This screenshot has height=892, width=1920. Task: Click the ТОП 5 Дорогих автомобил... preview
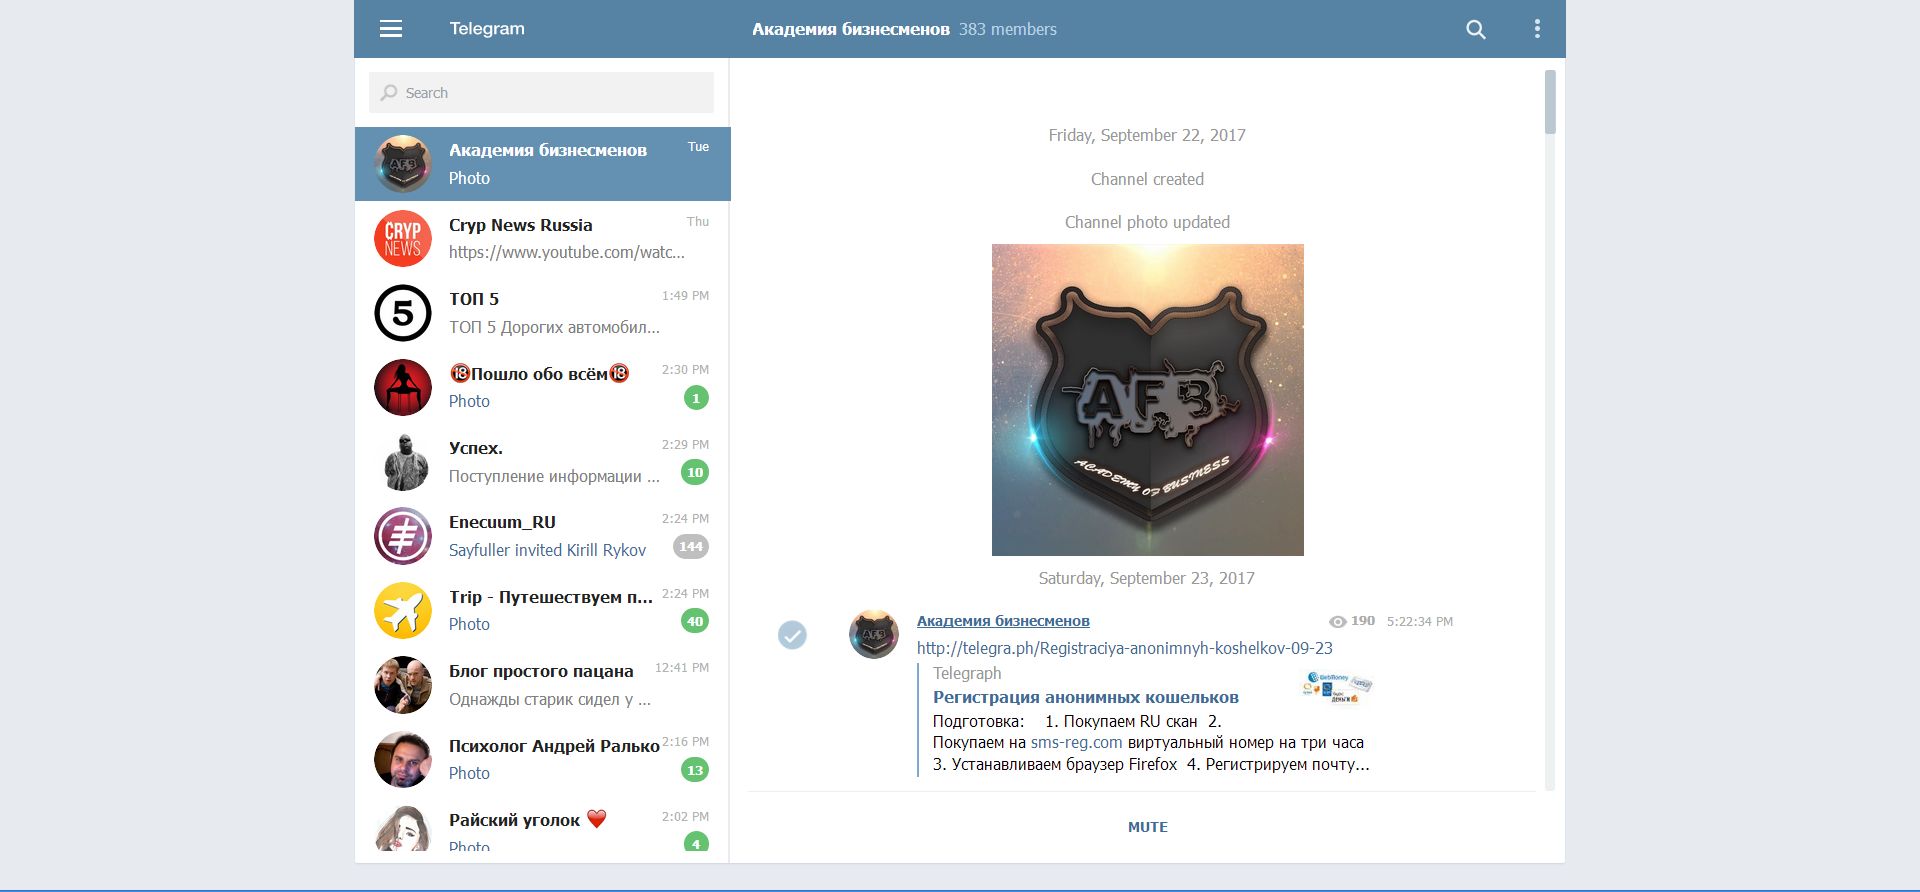click(554, 327)
